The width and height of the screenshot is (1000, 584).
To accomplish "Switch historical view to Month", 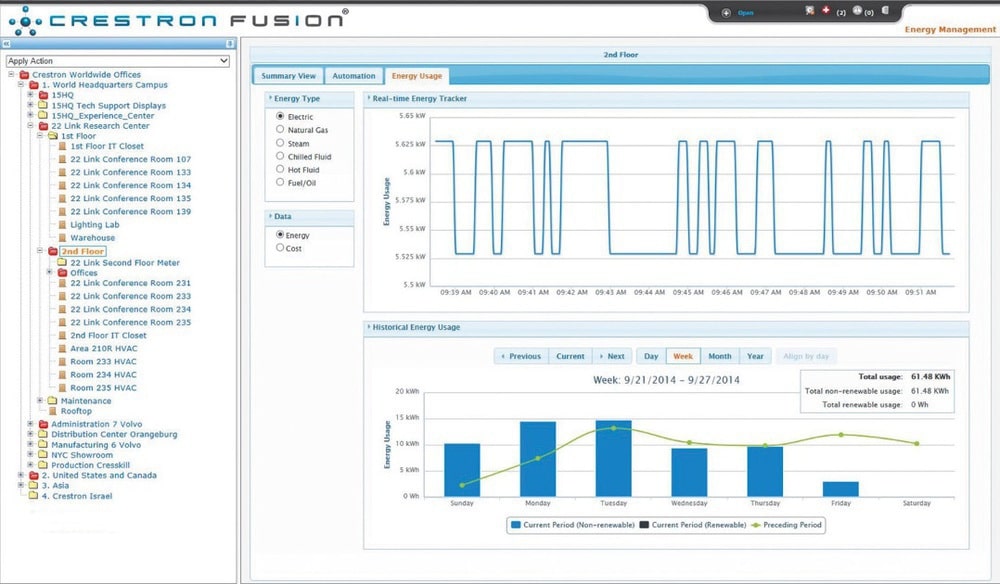I will coord(719,356).
